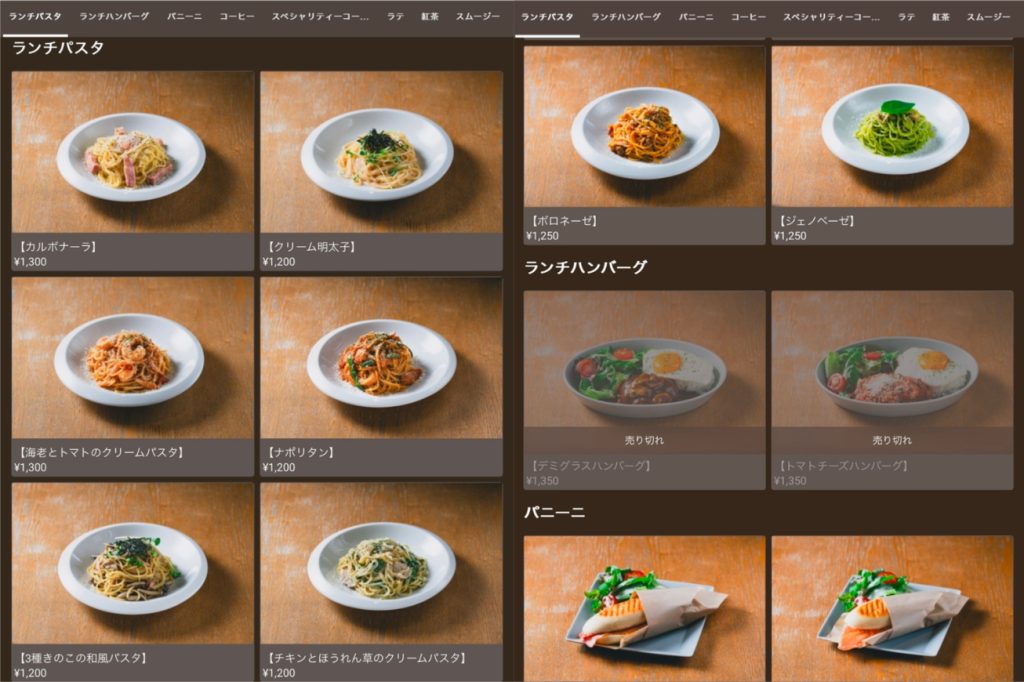Switch to the ラテ tab in right panel
1024x682 pixels.
(x=906, y=16)
